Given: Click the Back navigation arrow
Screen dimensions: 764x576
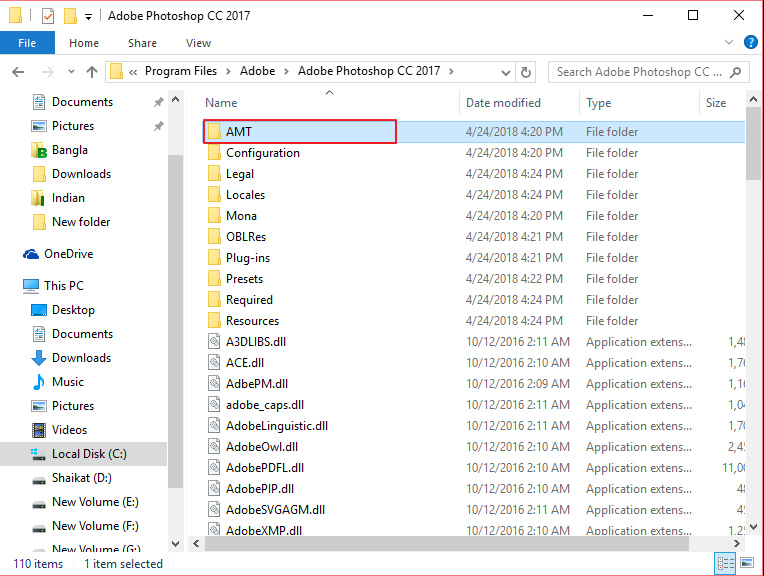Looking at the screenshot, I should [18, 72].
